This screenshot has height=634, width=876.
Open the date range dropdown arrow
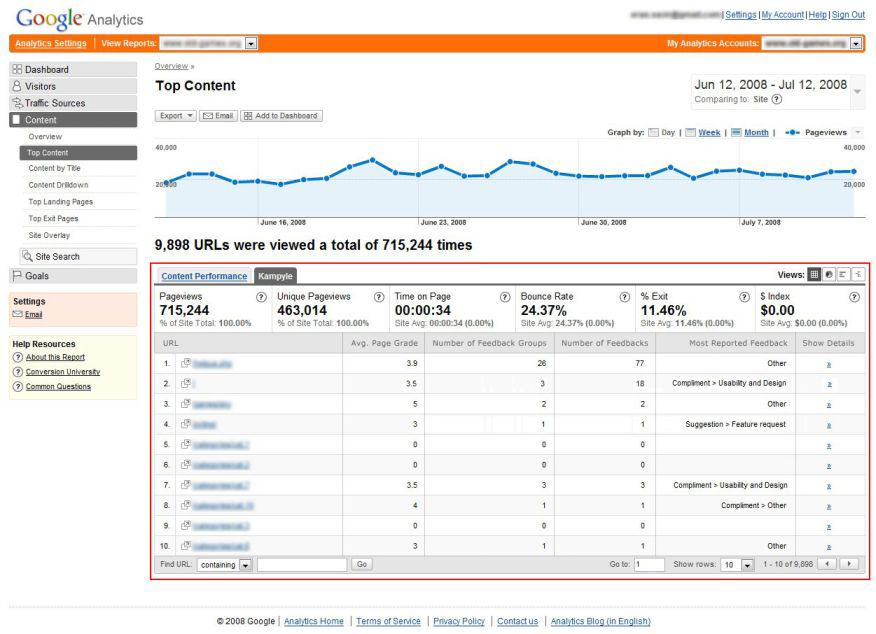[857, 92]
